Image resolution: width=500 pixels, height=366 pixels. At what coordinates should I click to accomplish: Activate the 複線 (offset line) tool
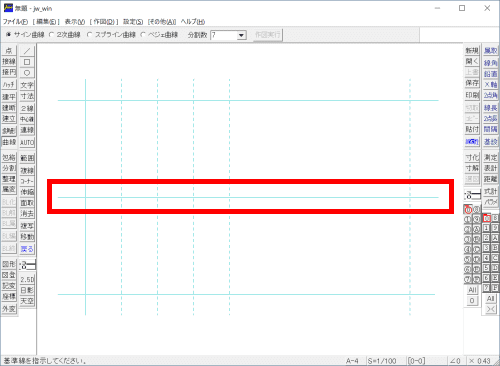pos(27,170)
